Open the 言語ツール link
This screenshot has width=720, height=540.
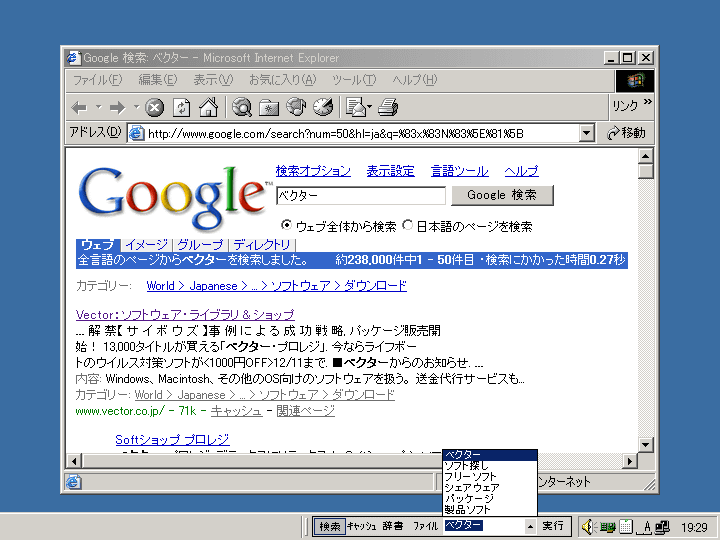pos(460,171)
